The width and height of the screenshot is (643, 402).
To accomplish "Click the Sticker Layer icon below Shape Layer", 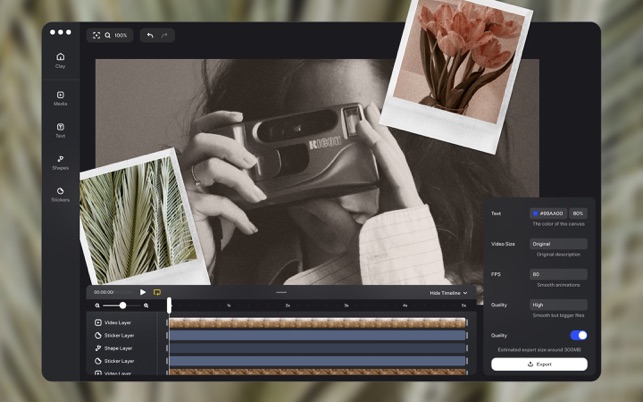I will click(x=98, y=361).
